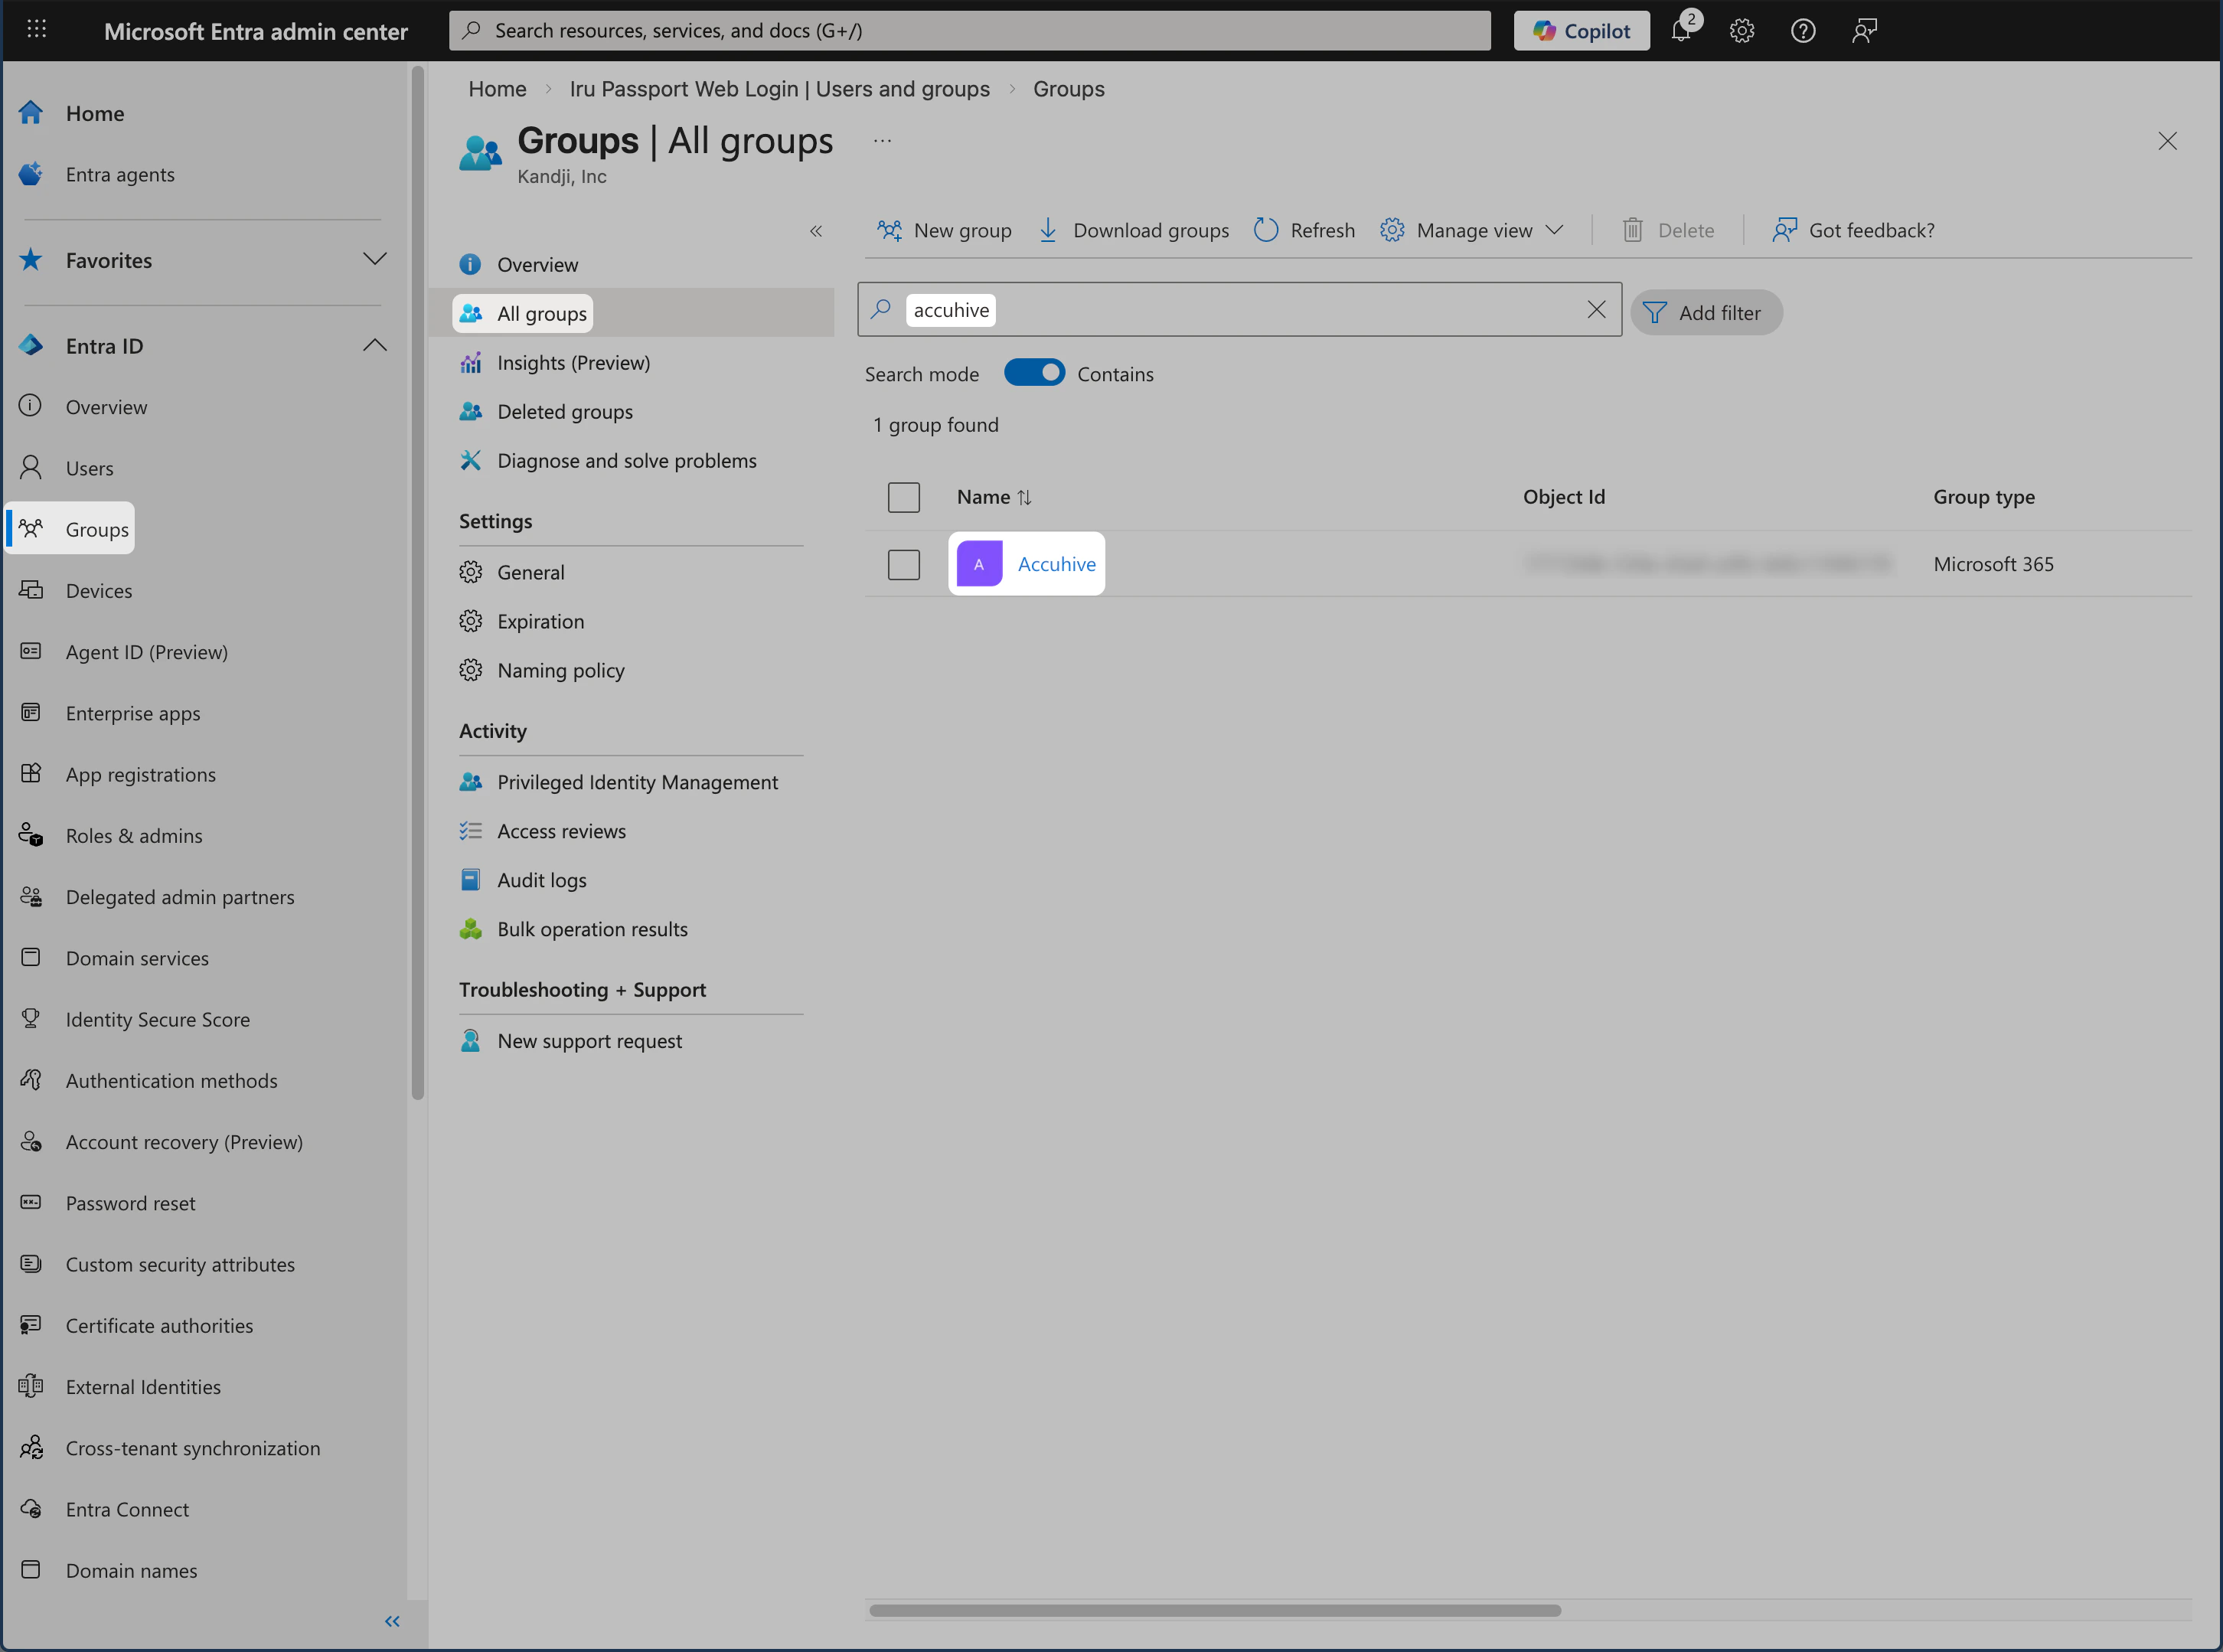This screenshot has width=2223, height=1652.
Task: Open the Accuhive group link
Action: [1056, 563]
